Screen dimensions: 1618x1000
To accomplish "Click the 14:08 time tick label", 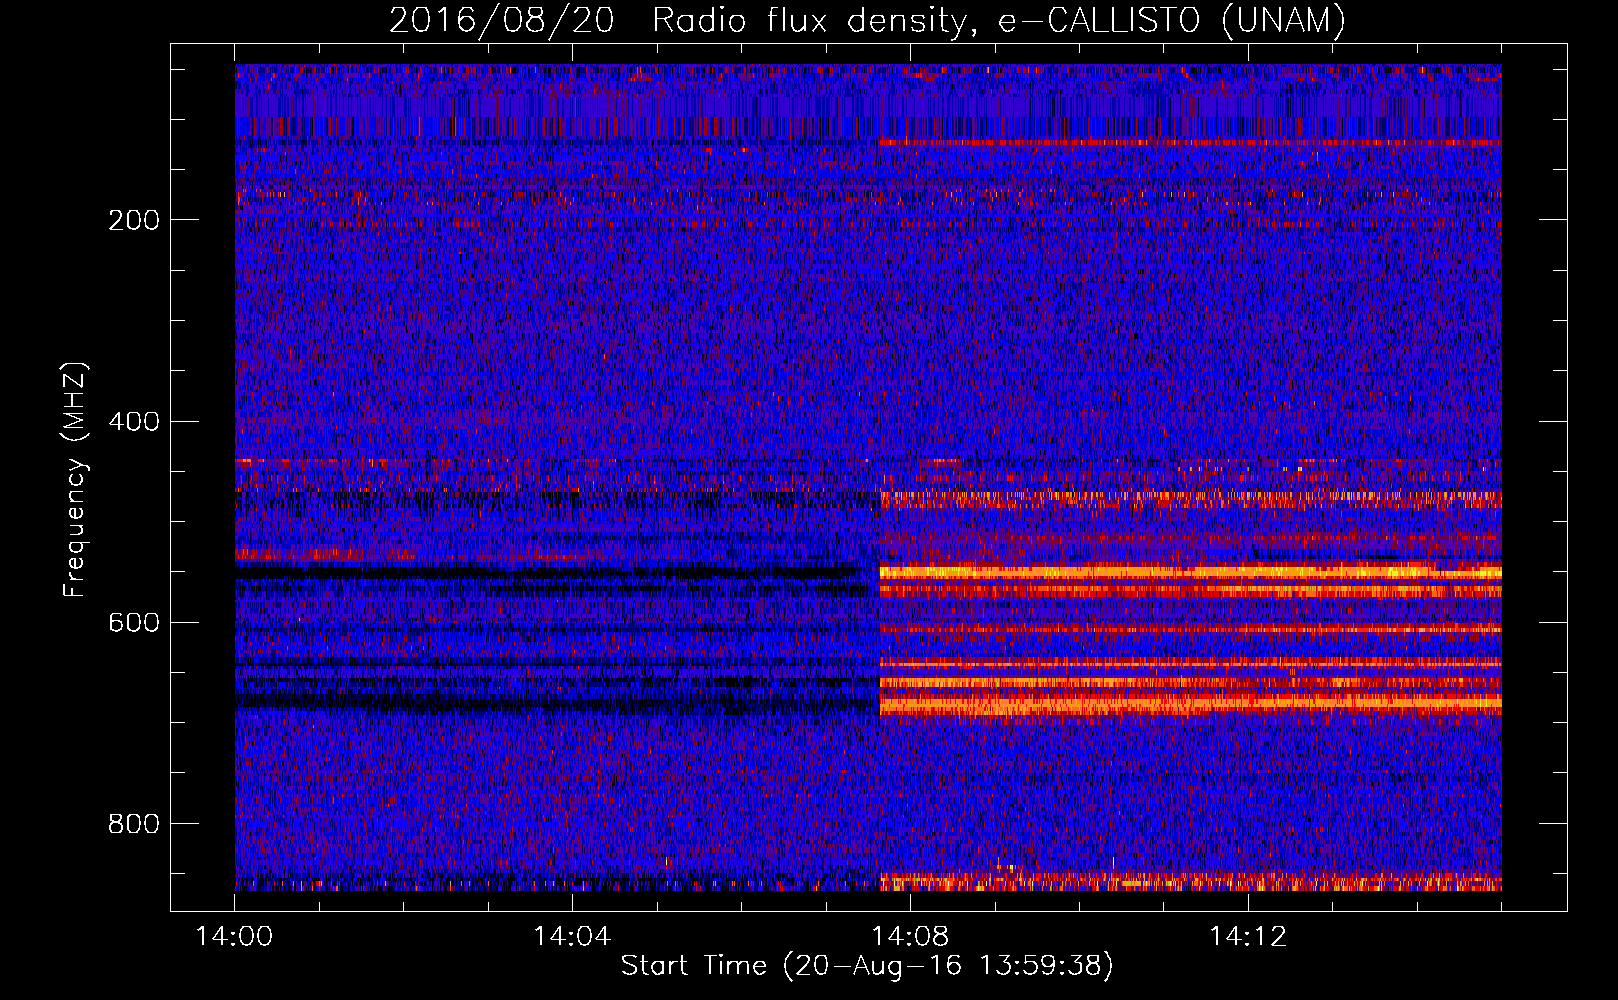I will pyautogui.click(x=910, y=937).
